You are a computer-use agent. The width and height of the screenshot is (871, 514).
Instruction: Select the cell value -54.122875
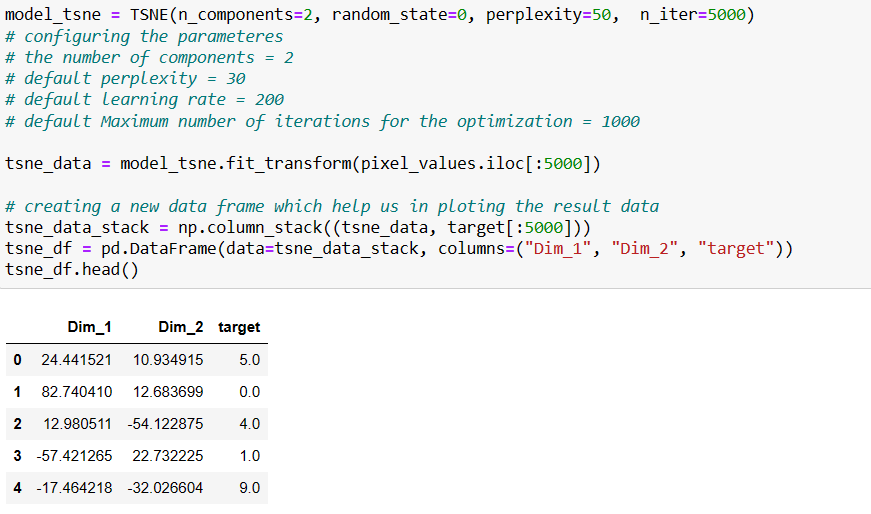pos(165,423)
